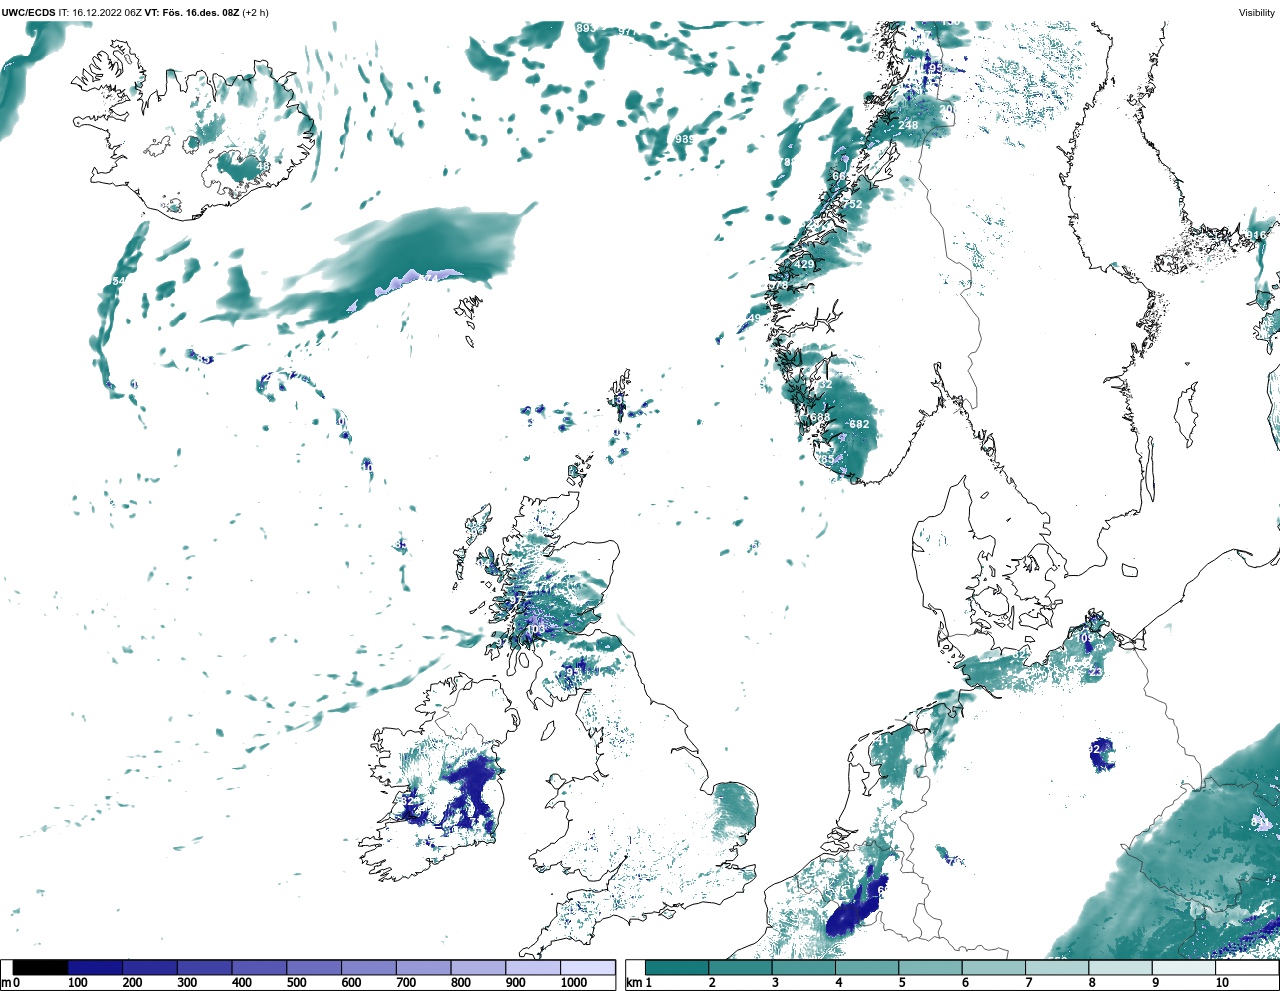Click the '1000' tick label on the metre legend

[574, 984]
